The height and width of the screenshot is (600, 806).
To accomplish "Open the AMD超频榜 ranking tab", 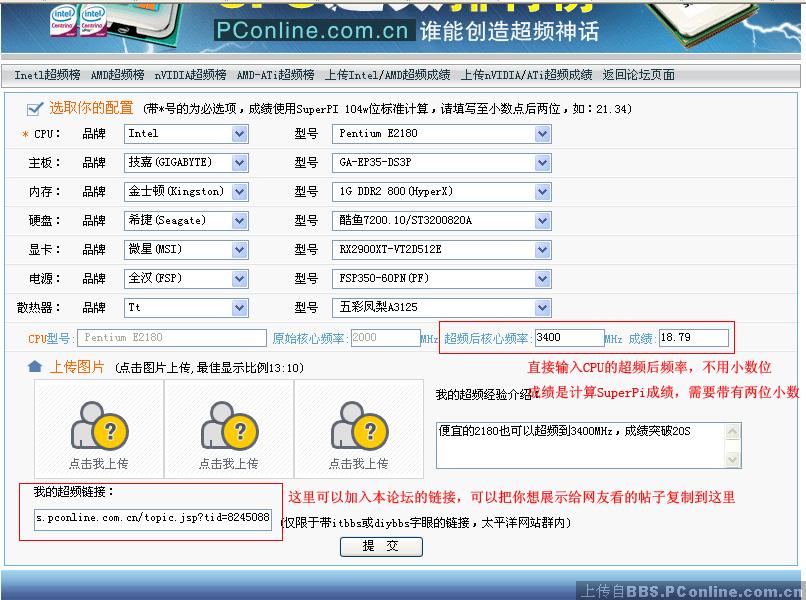I will pos(118,75).
